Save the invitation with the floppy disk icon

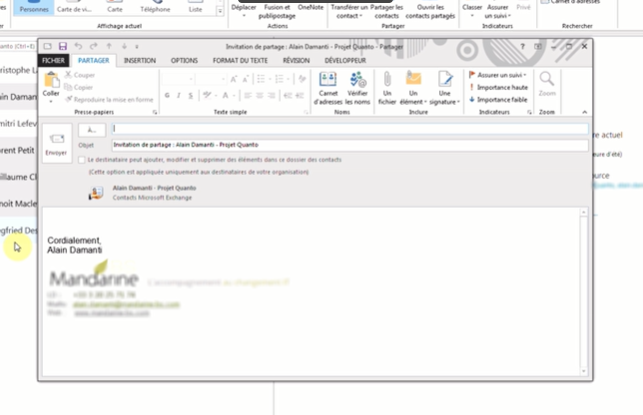[62, 46]
